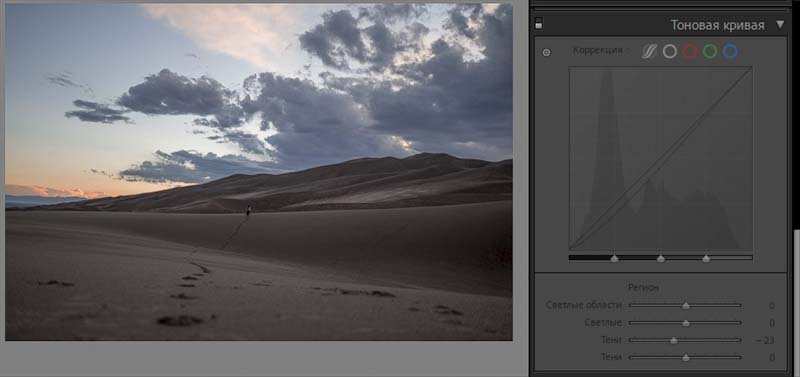
Task: Toggle the Тоновая кривая panel switch
Action: 539,23
